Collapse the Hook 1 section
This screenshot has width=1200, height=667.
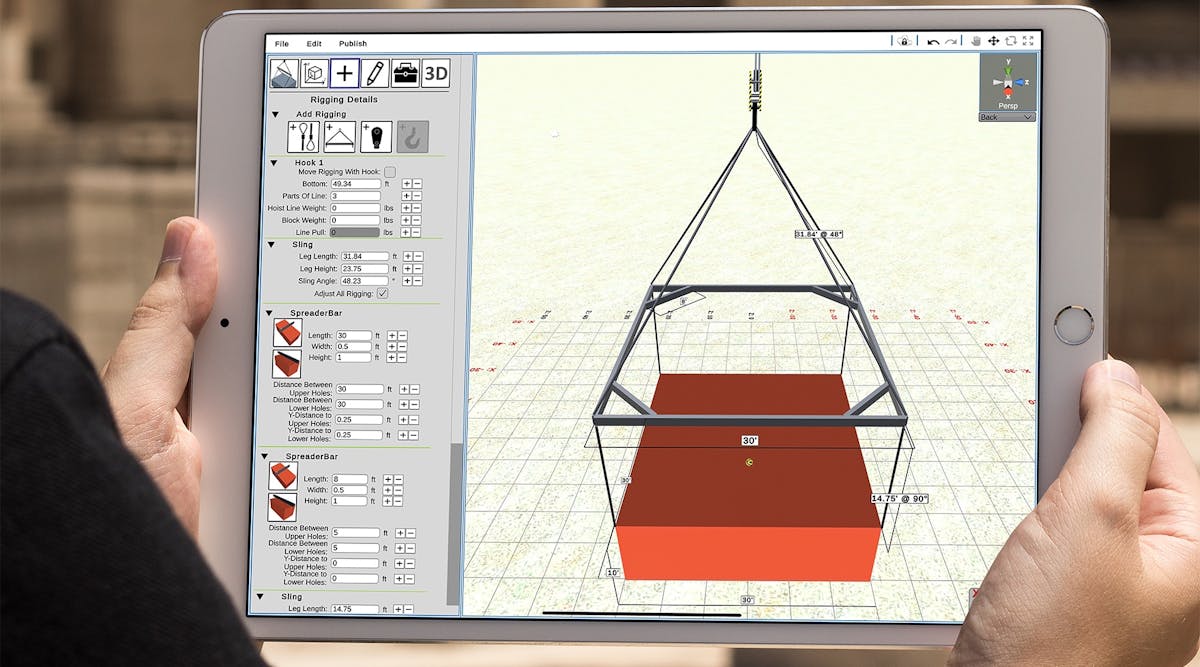(x=274, y=161)
